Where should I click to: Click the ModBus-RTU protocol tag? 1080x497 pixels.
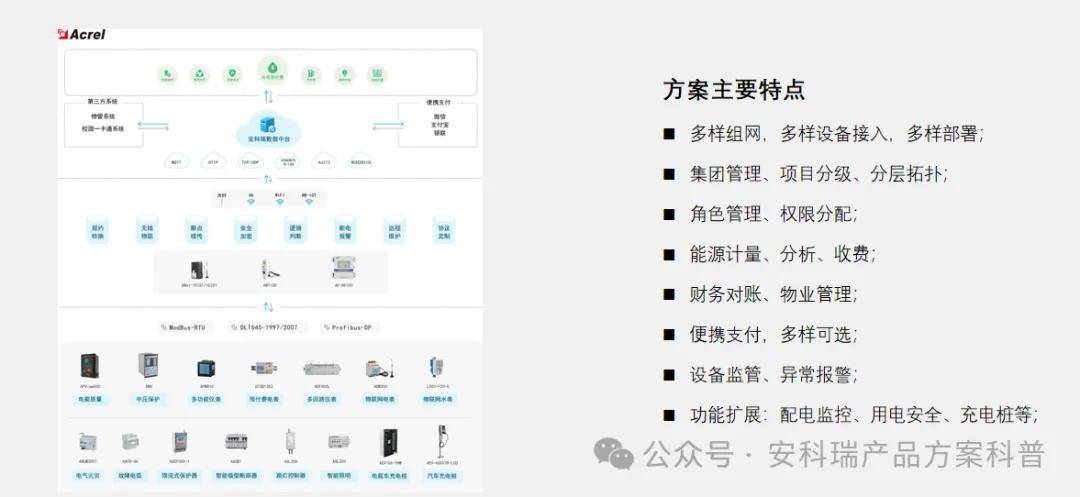[183, 328]
